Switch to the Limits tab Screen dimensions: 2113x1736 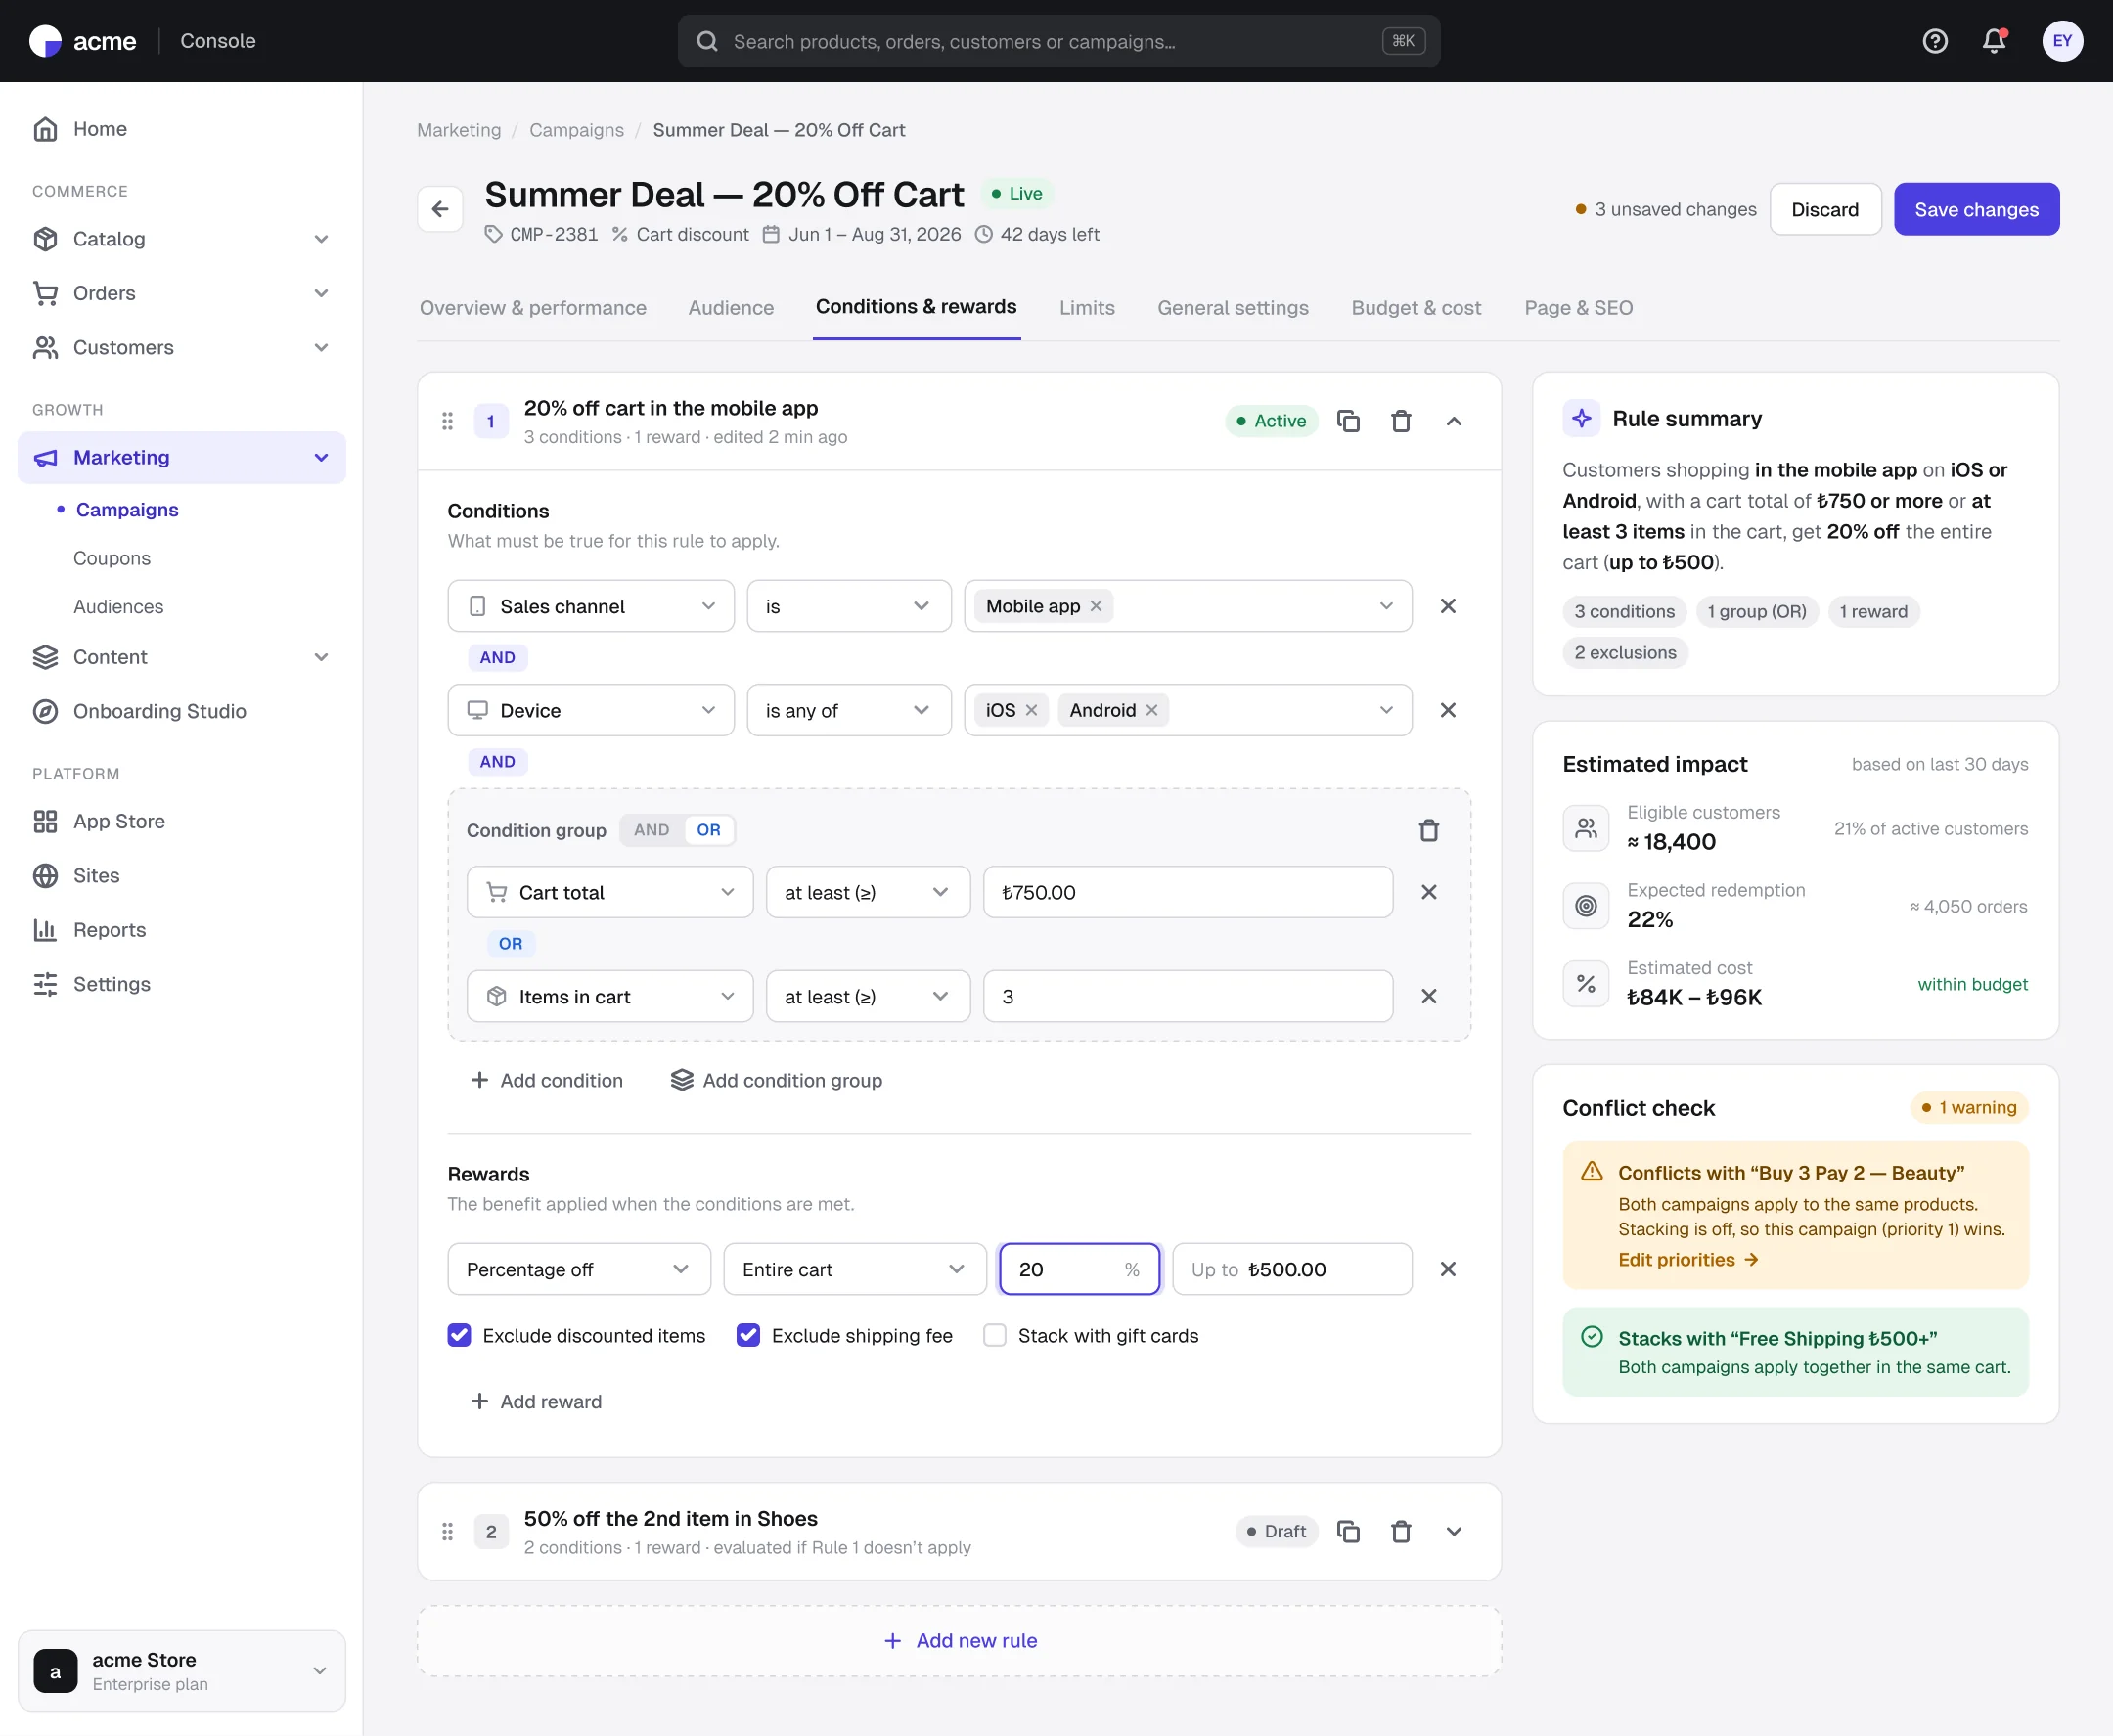(x=1087, y=308)
